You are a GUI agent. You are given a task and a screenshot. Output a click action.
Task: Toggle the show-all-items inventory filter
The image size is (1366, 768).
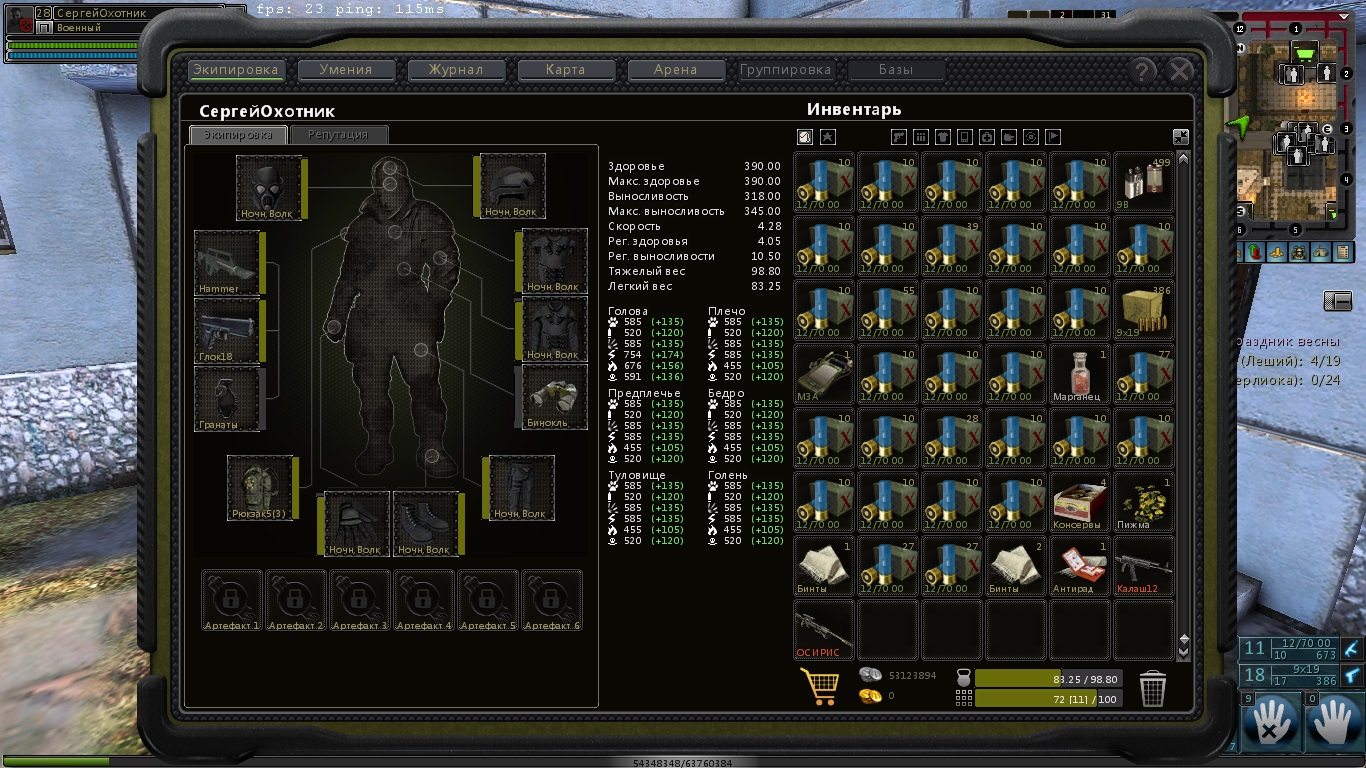(x=805, y=137)
